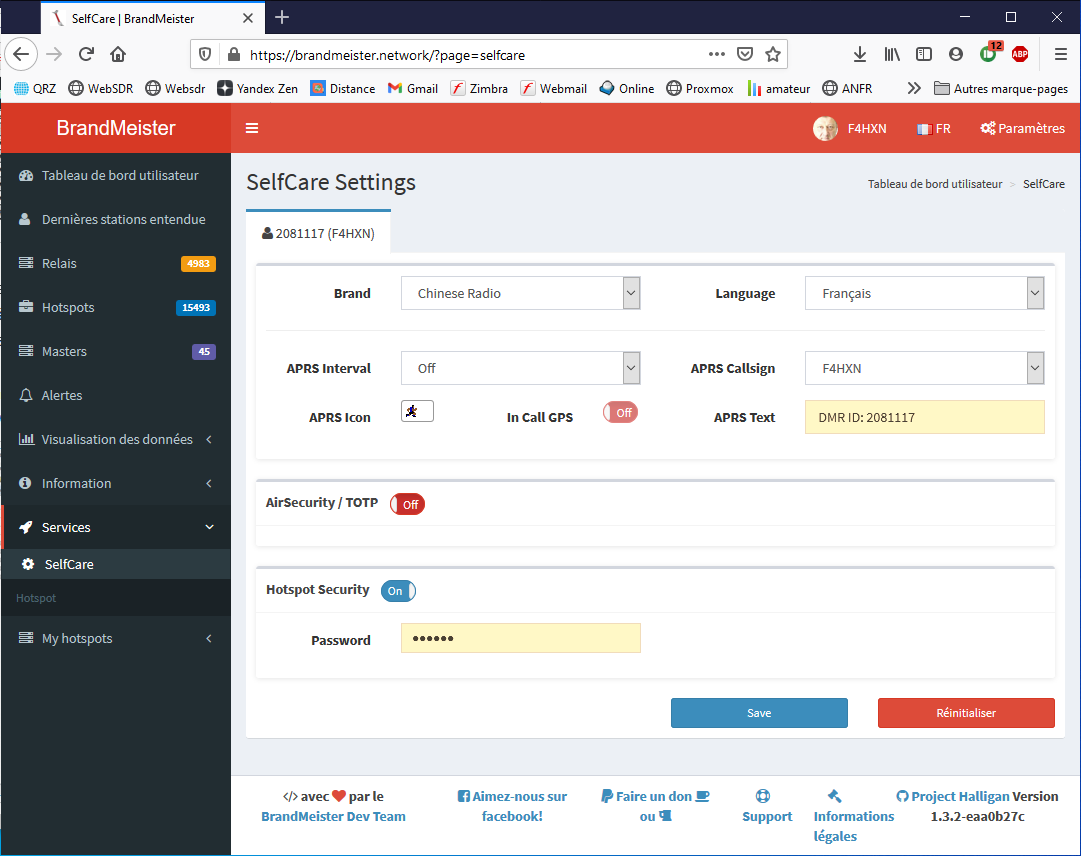Click the Adblock Plus ABP icon
The height and width of the screenshot is (856, 1081).
click(x=1020, y=54)
